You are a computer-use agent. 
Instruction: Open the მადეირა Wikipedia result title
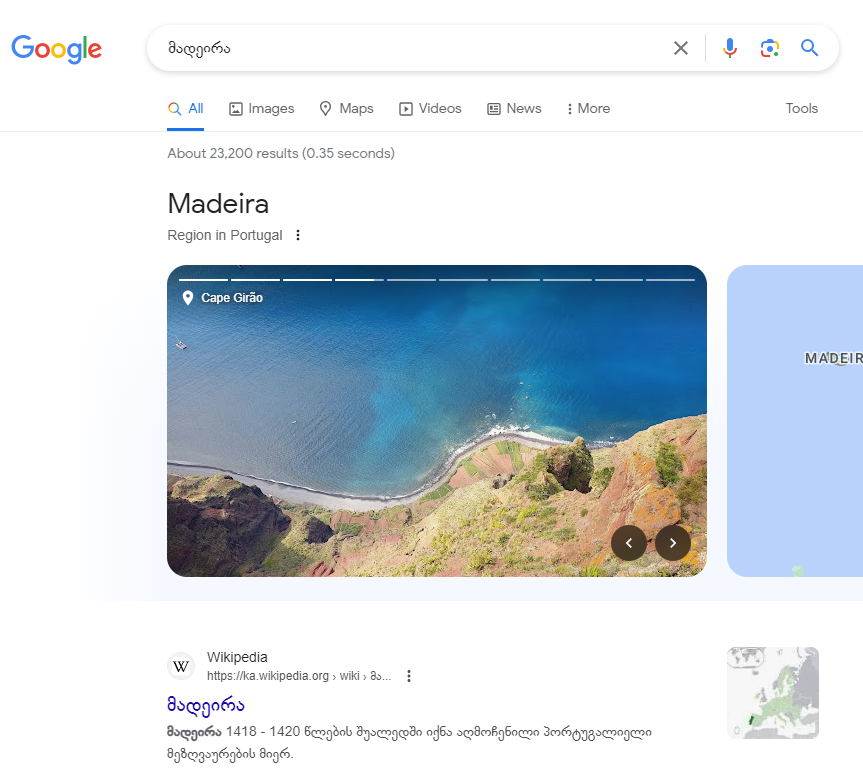click(206, 705)
